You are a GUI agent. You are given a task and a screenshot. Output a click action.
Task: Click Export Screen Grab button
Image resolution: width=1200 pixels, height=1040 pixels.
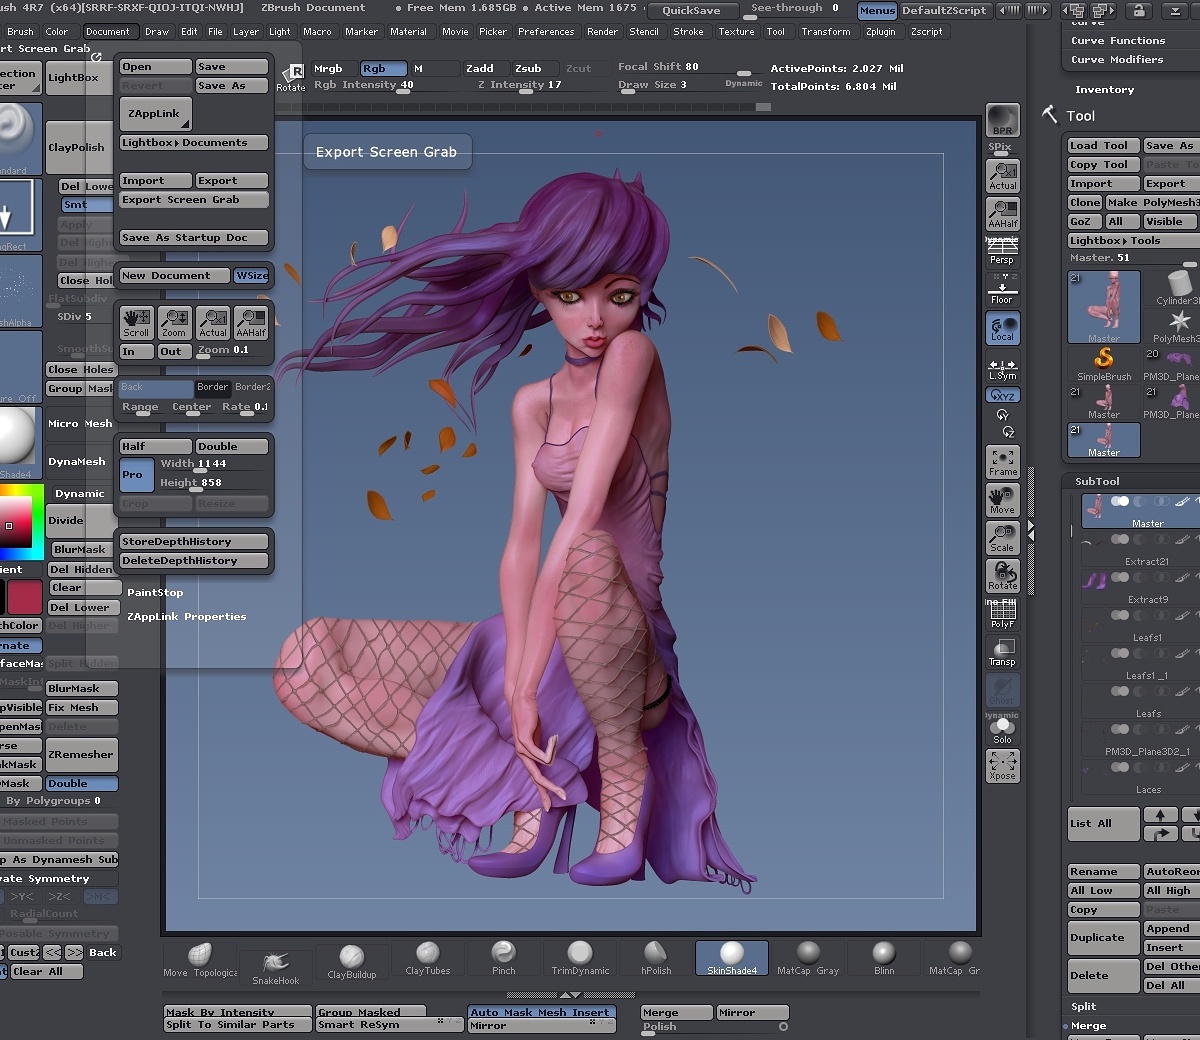tap(194, 200)
